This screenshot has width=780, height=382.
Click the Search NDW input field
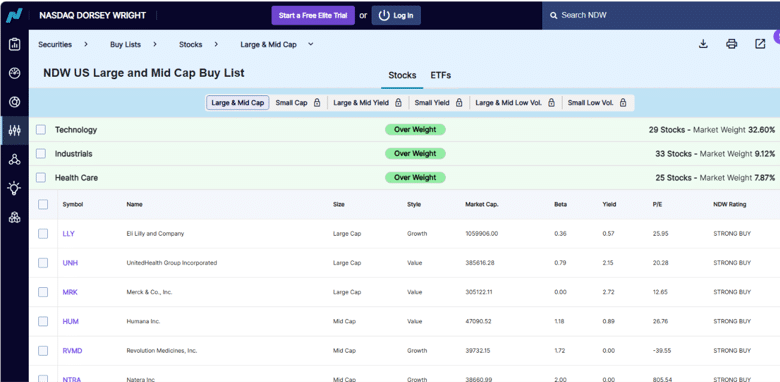point(661,15)
